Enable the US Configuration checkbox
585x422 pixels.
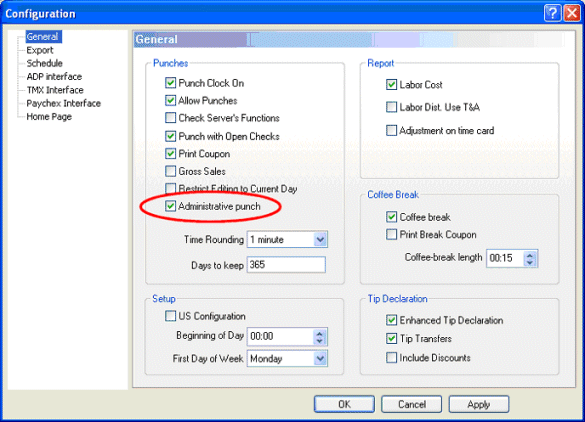(171, 316)
